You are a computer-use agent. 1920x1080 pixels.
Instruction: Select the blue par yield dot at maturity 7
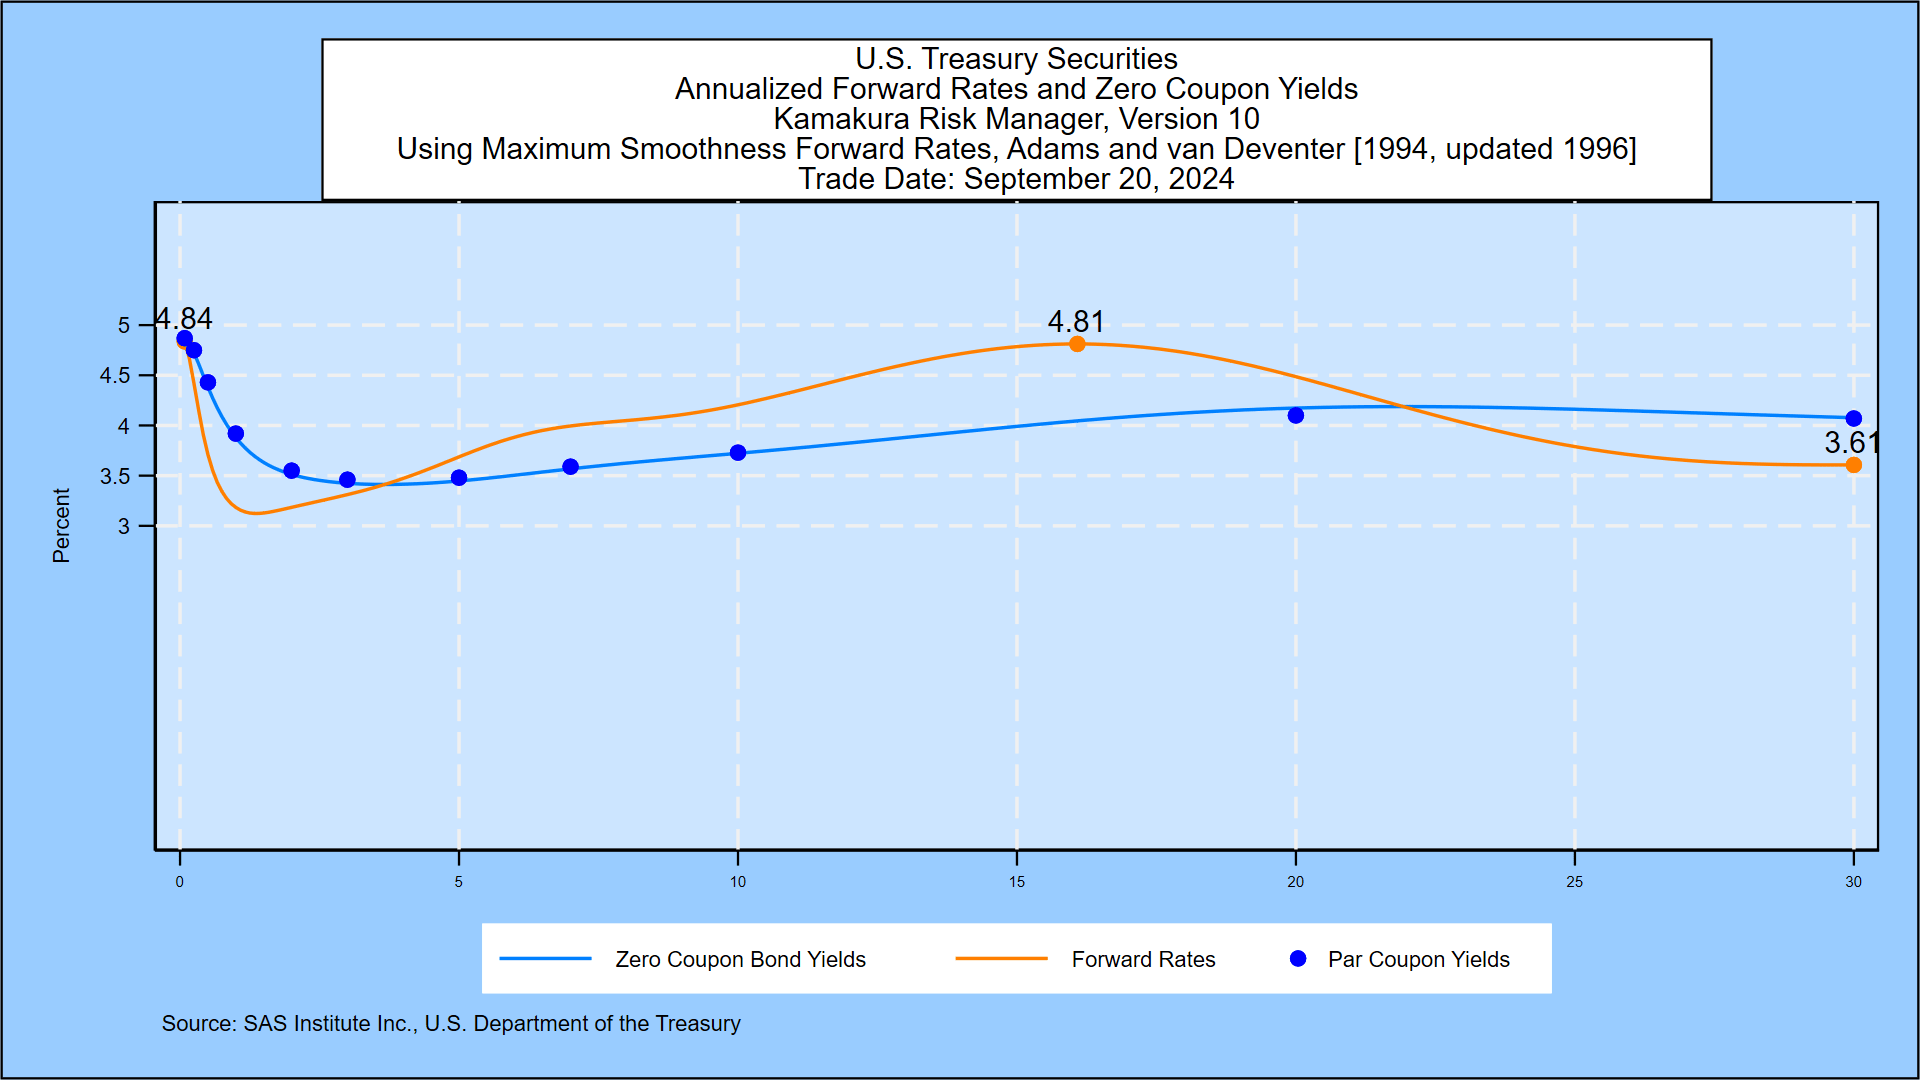(568, 466)
